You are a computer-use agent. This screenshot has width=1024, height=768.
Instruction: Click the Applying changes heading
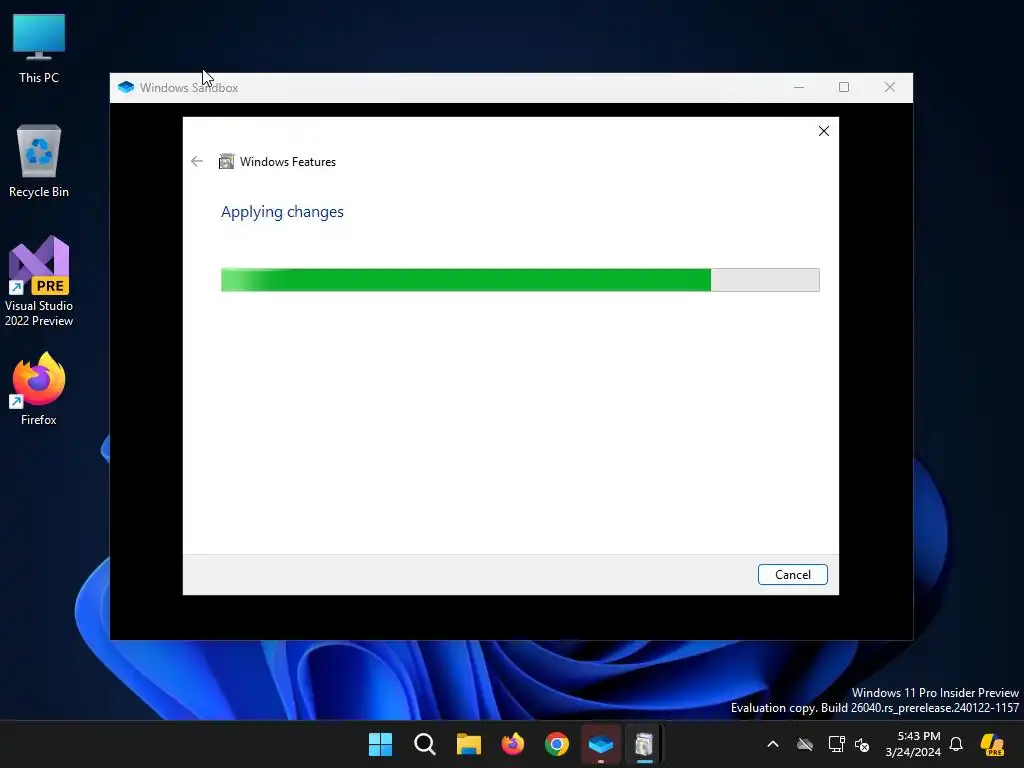coord(282,212)
